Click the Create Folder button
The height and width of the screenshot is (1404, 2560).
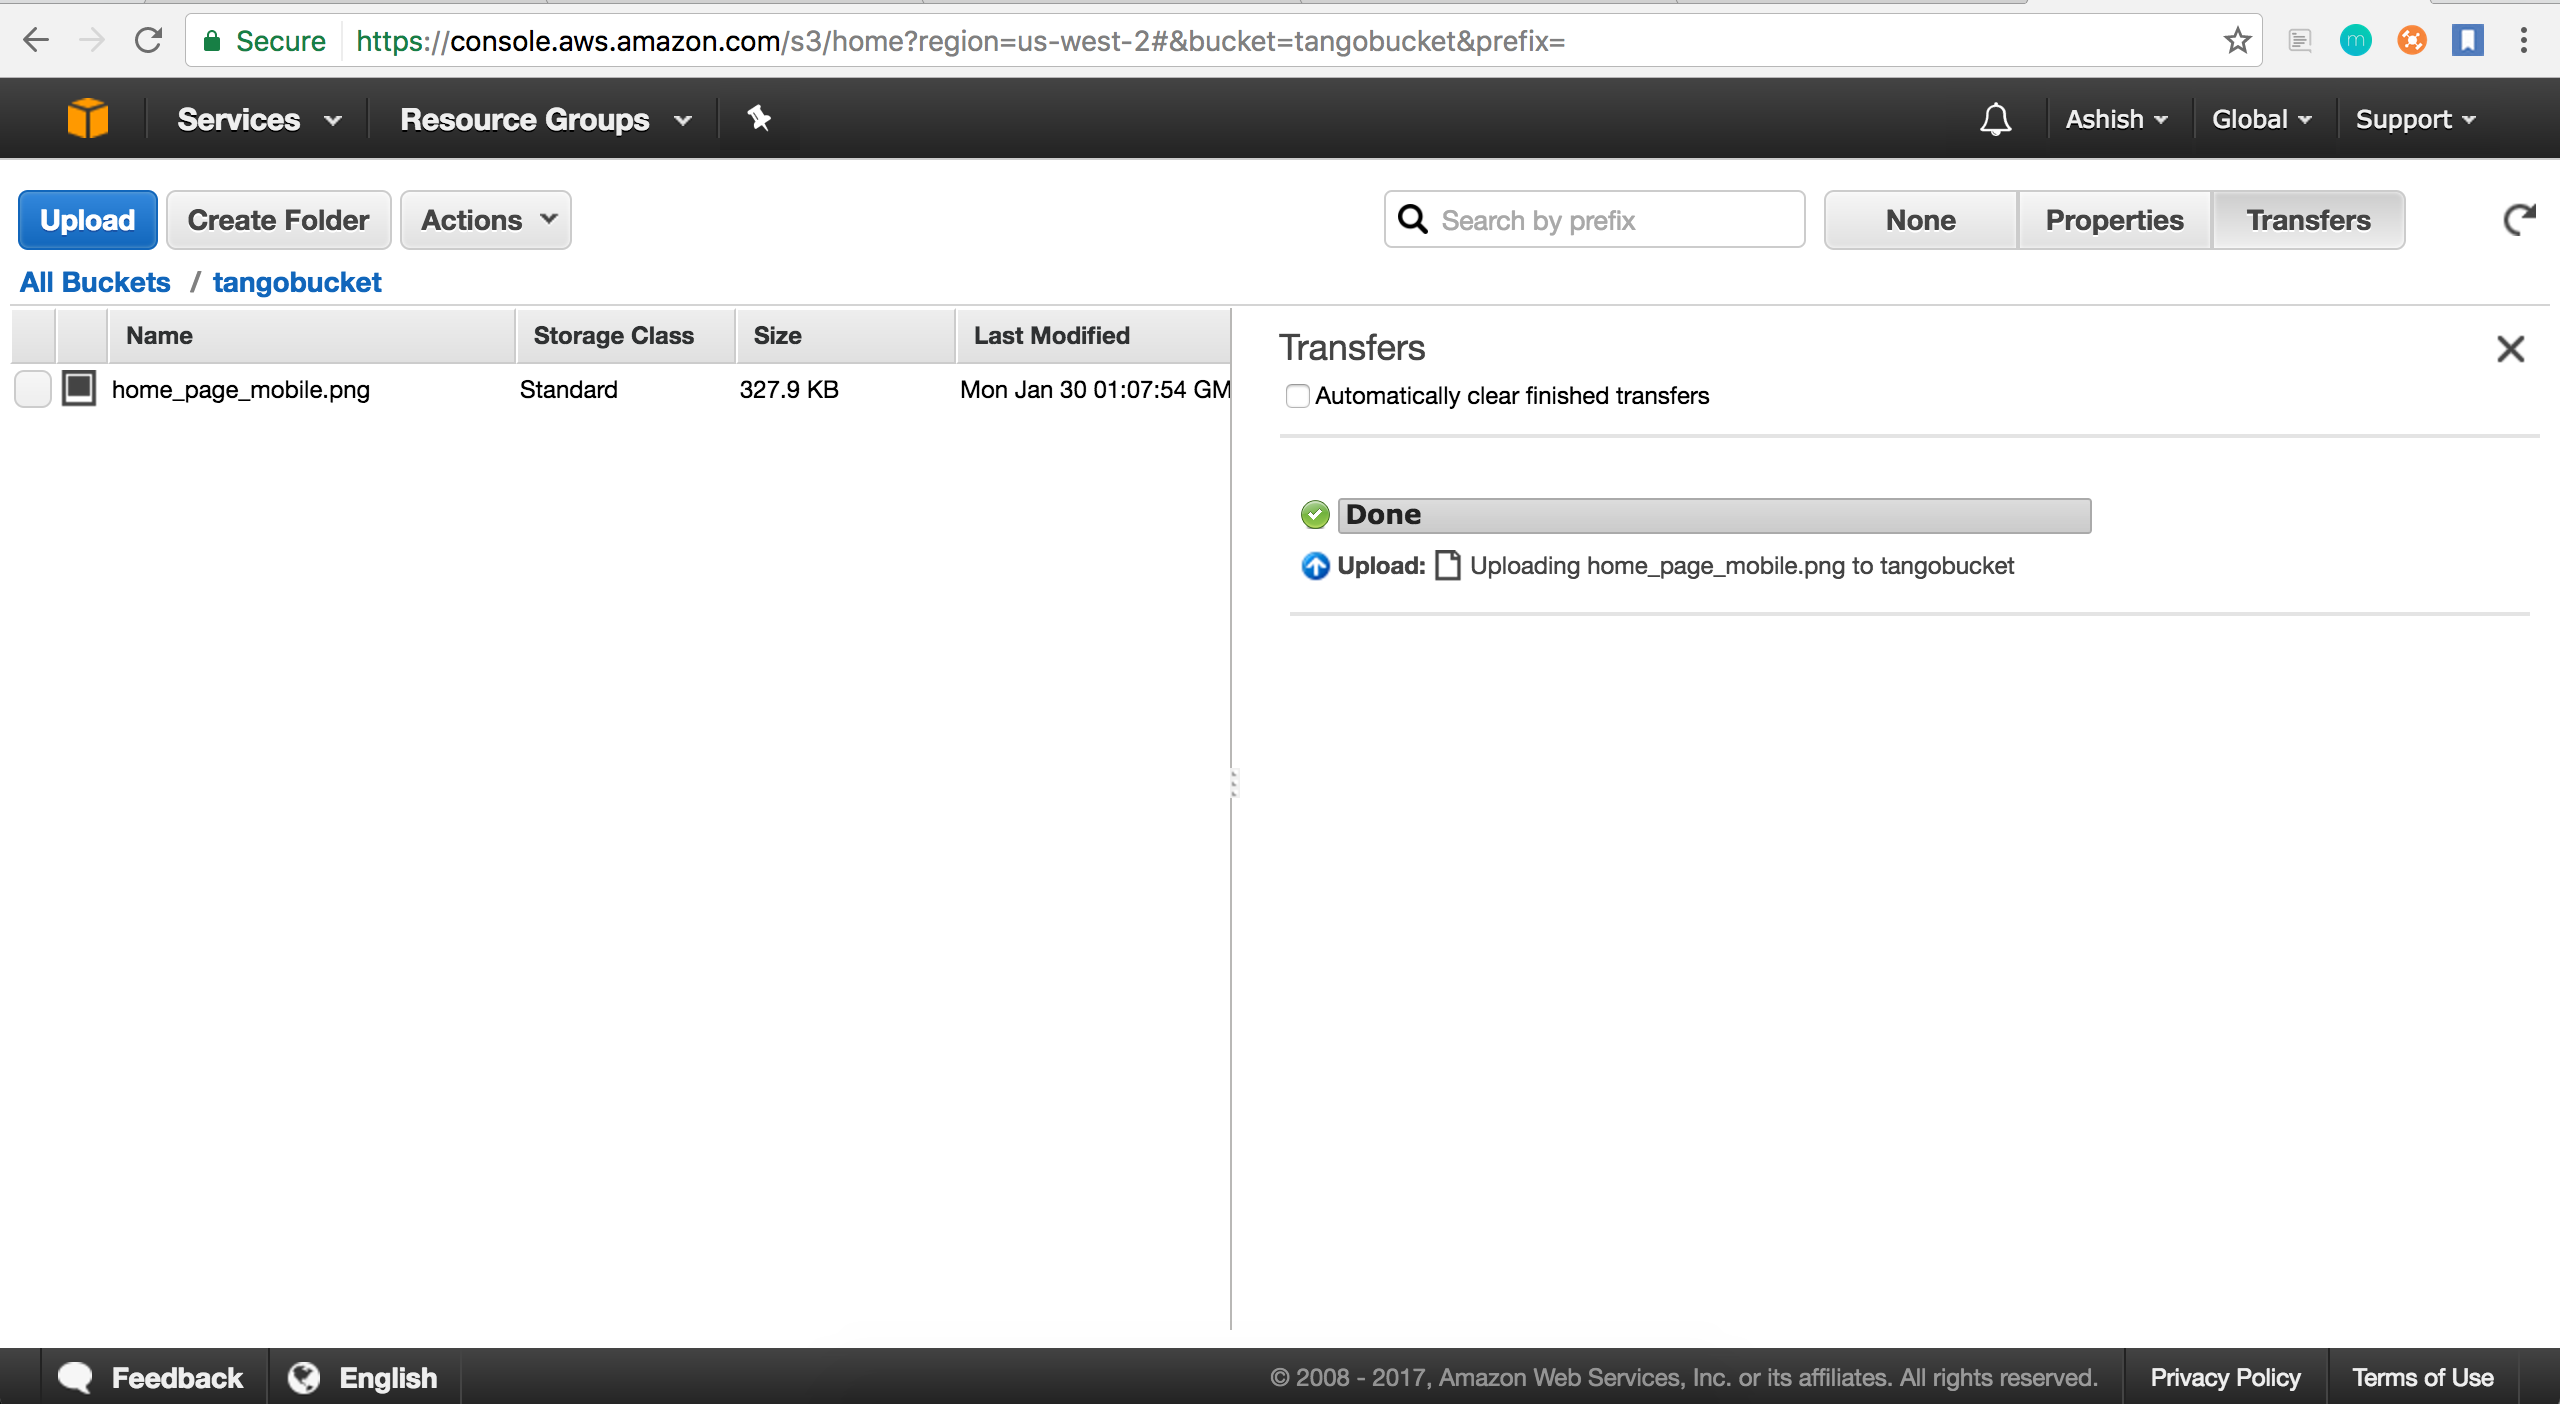[x=278, y=220]
